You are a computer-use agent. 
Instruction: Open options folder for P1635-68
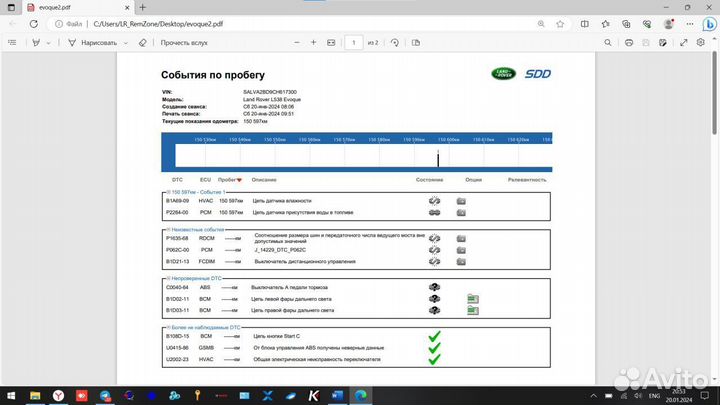(461, 238)
